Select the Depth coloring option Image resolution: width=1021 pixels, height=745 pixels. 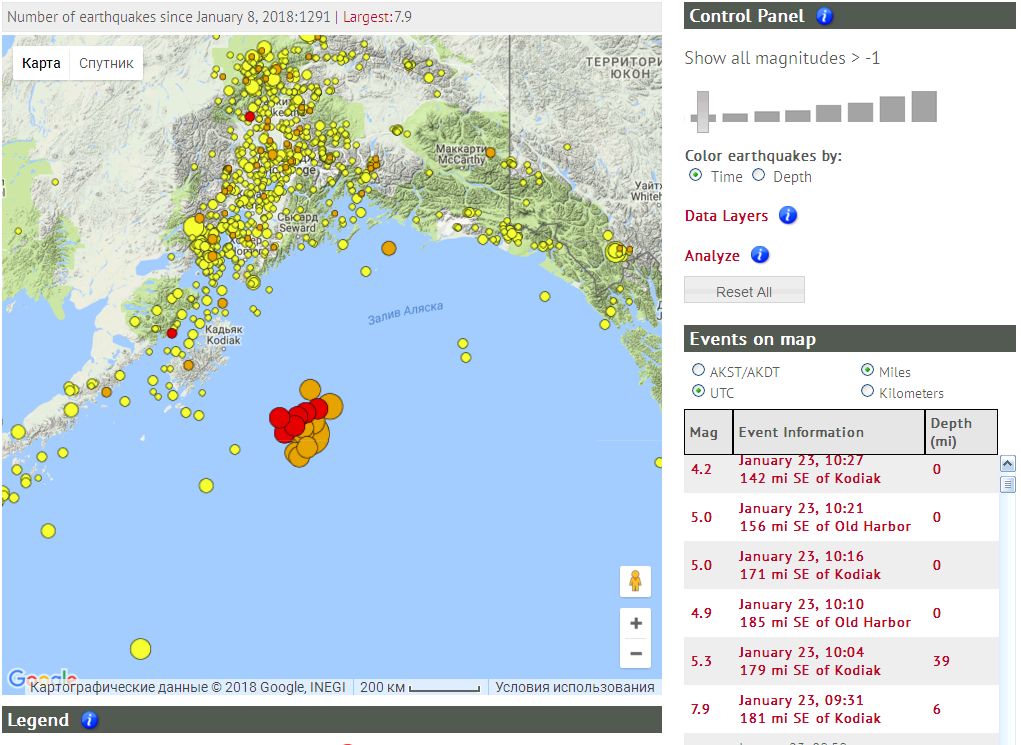[x=759, y=175]
